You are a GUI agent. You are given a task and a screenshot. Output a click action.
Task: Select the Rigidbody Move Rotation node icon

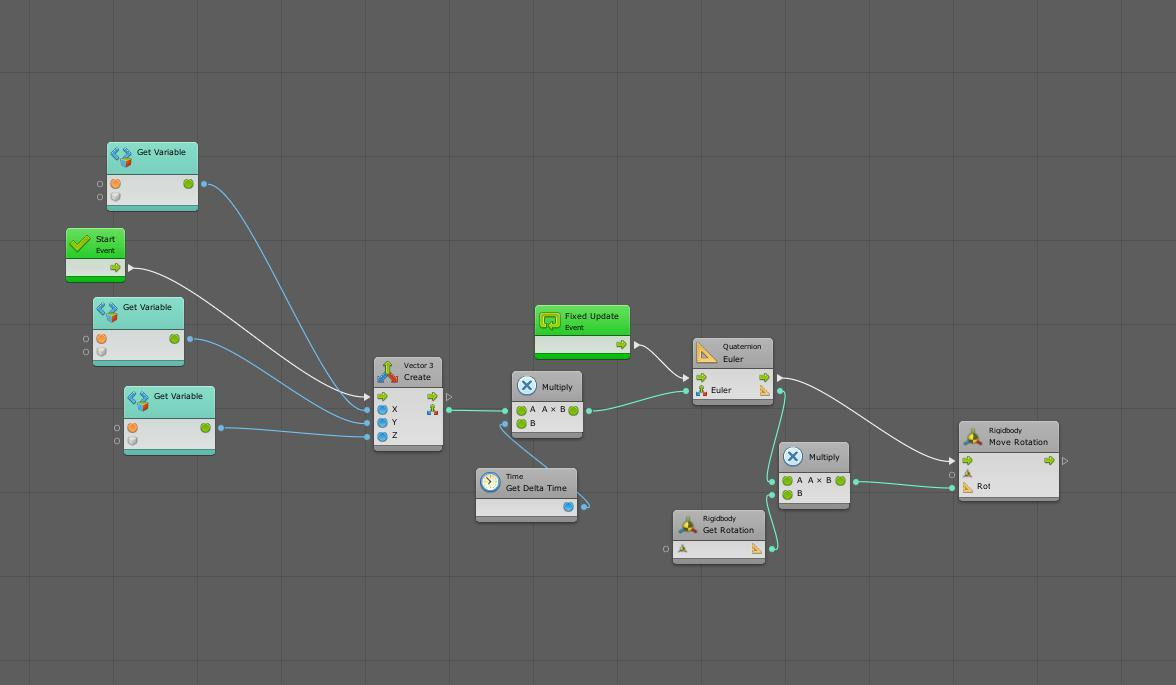[x=973, y=436]
